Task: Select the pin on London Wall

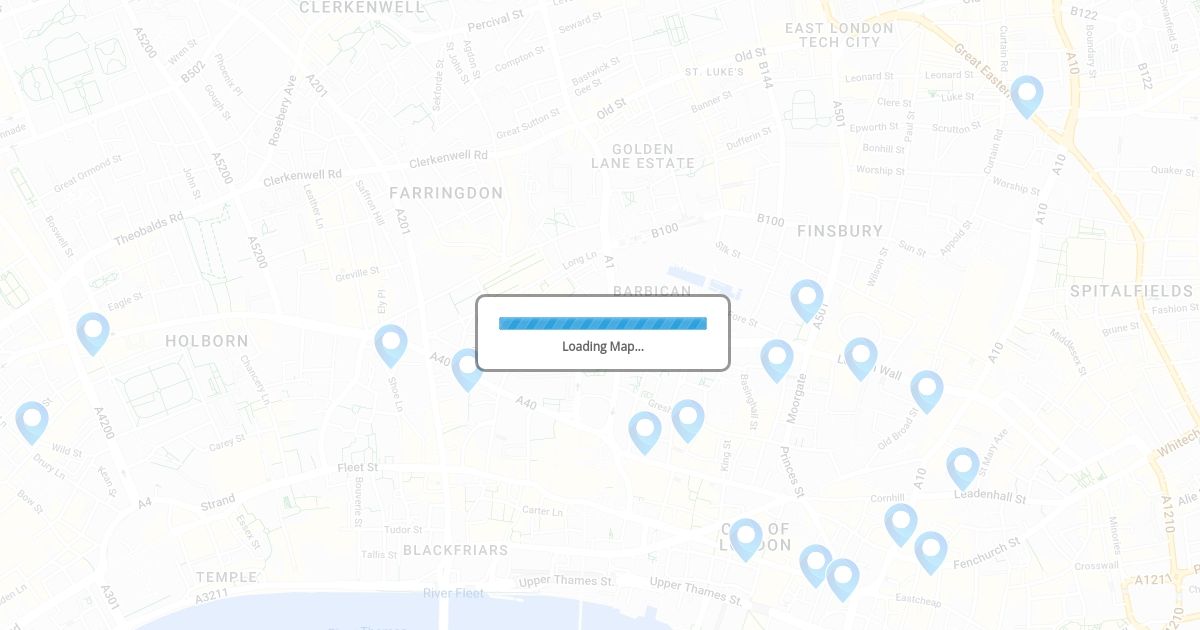Action: [x=861, y=358]
